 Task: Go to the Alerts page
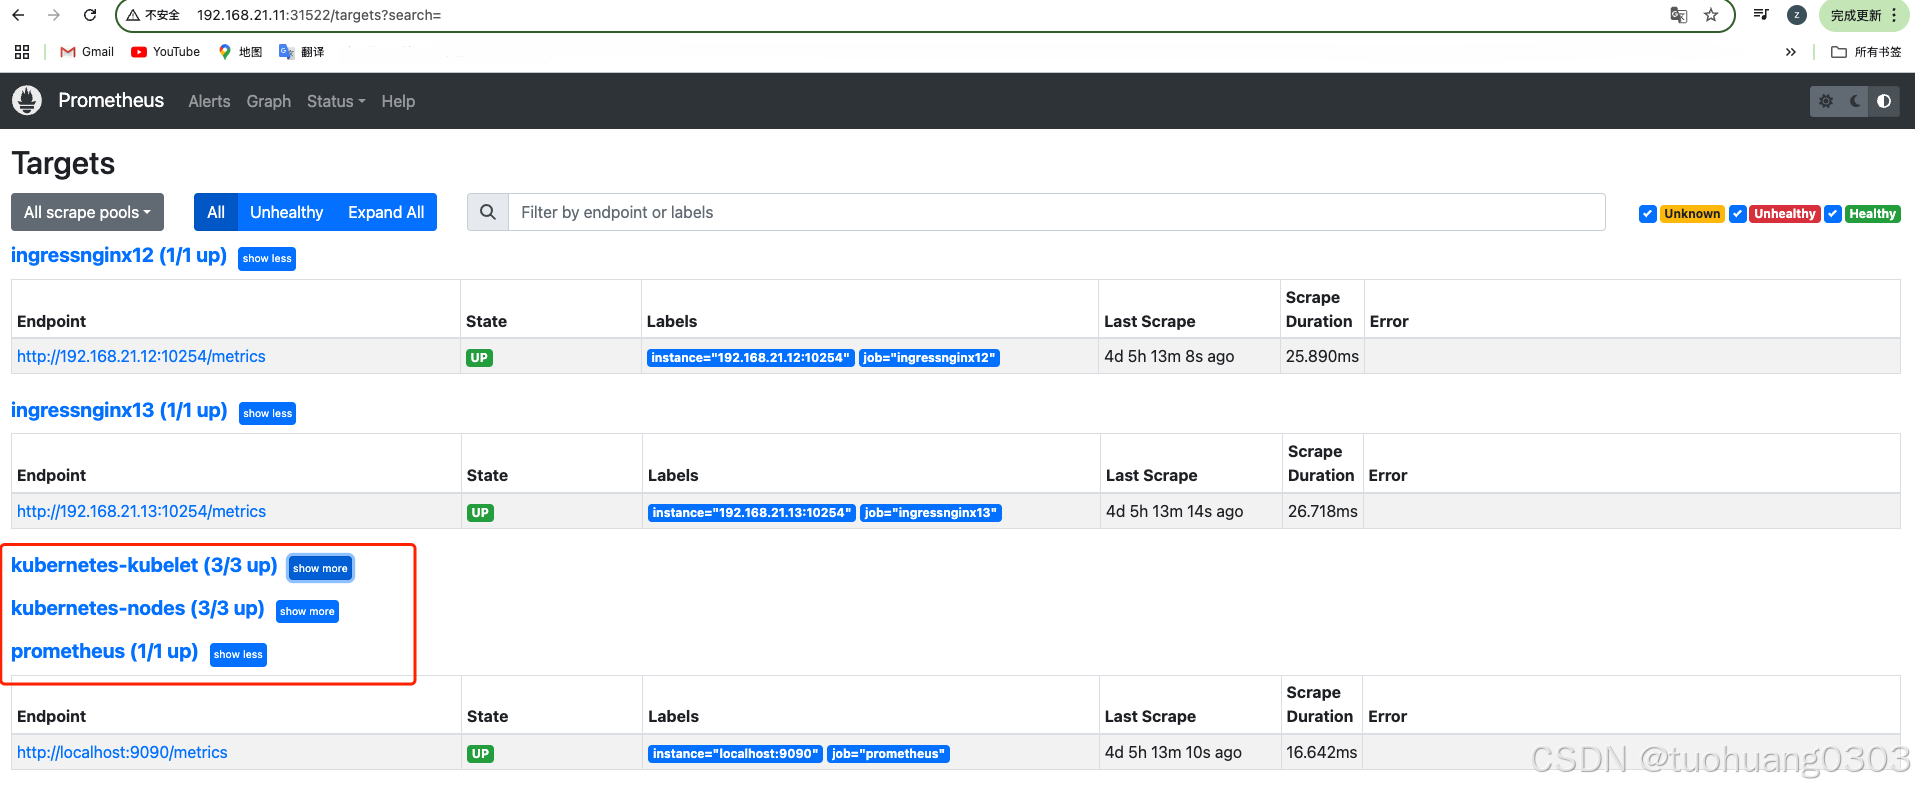click(x=209, y=101)
